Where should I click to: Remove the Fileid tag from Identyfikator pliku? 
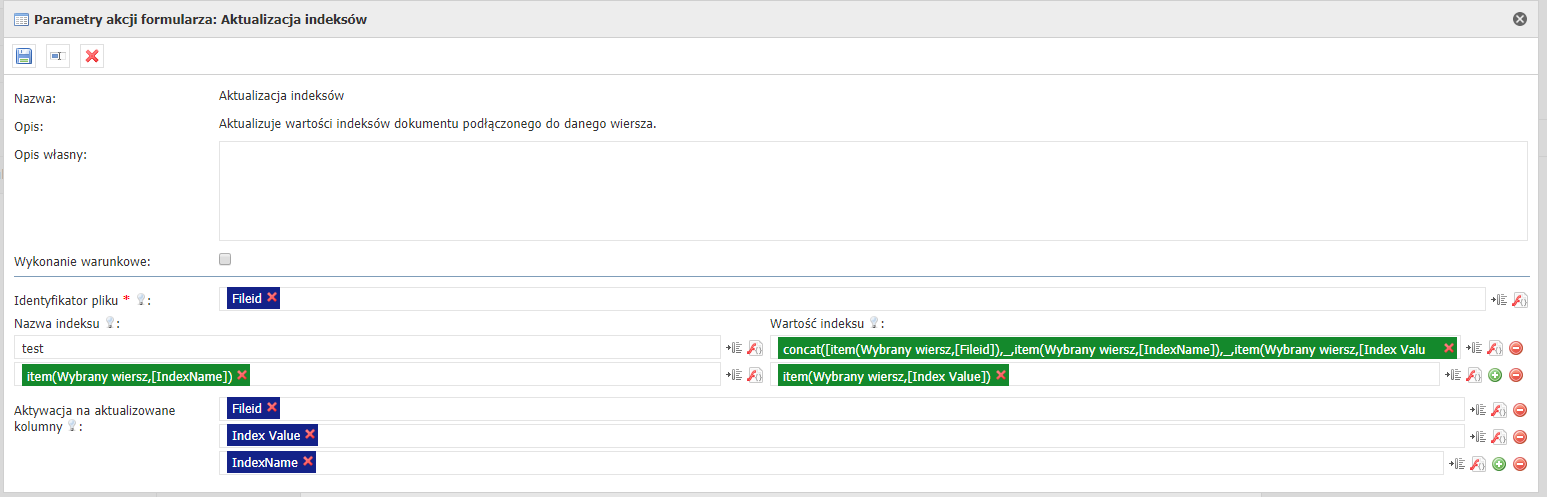[x=272, y=297]
